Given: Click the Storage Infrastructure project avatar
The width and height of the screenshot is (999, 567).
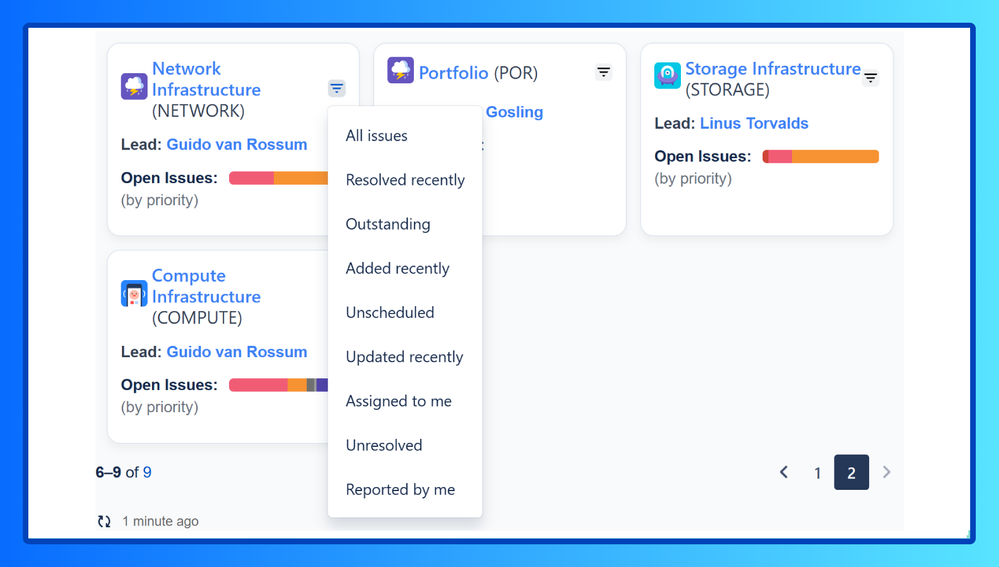Looking at the screenshot, I should [667, 75].
